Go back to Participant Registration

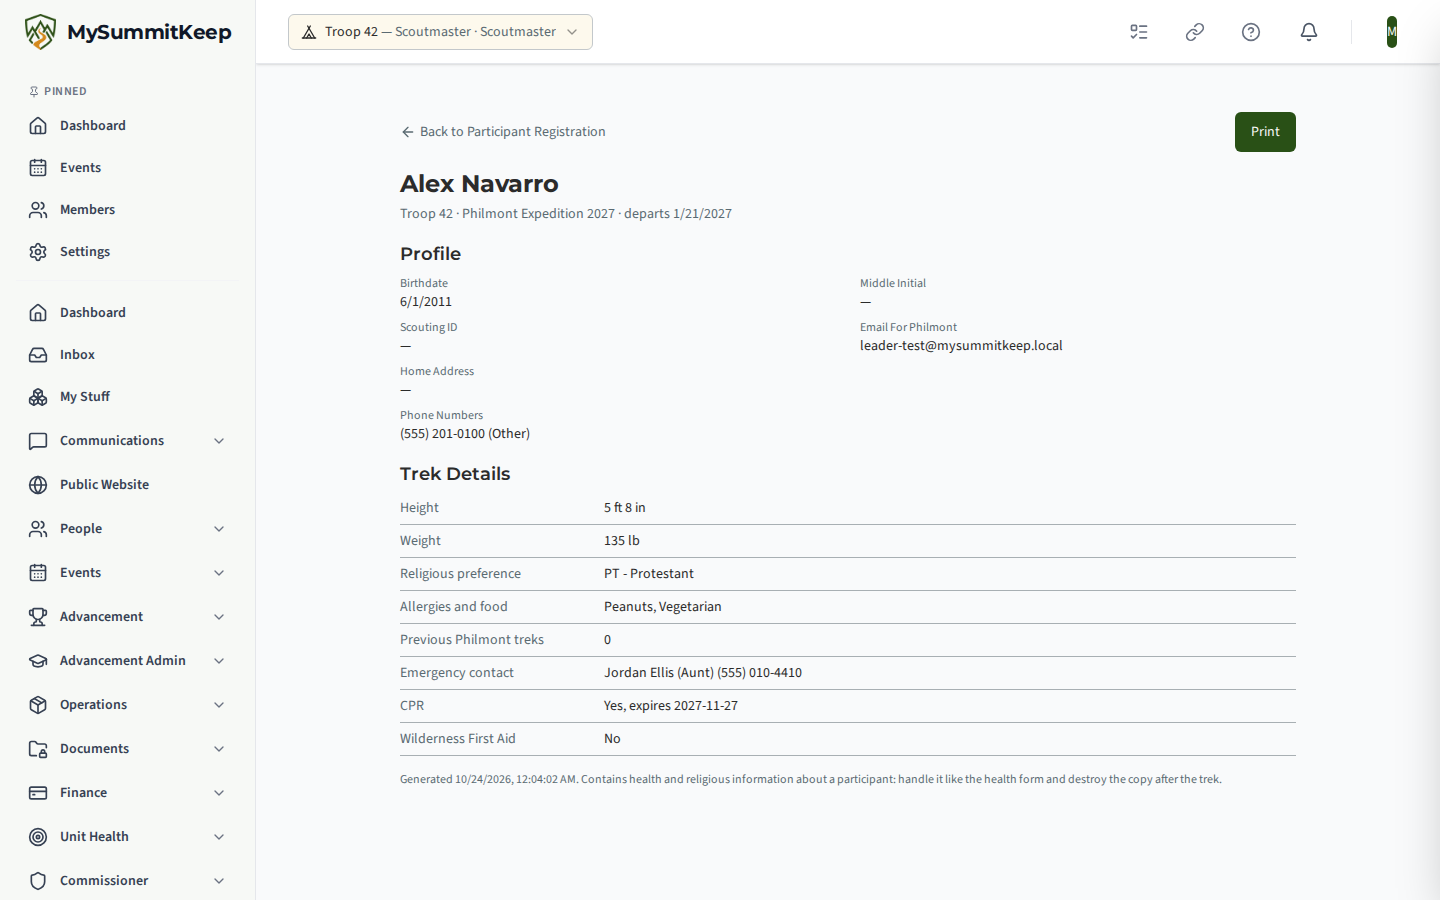[x=503, y=131]
